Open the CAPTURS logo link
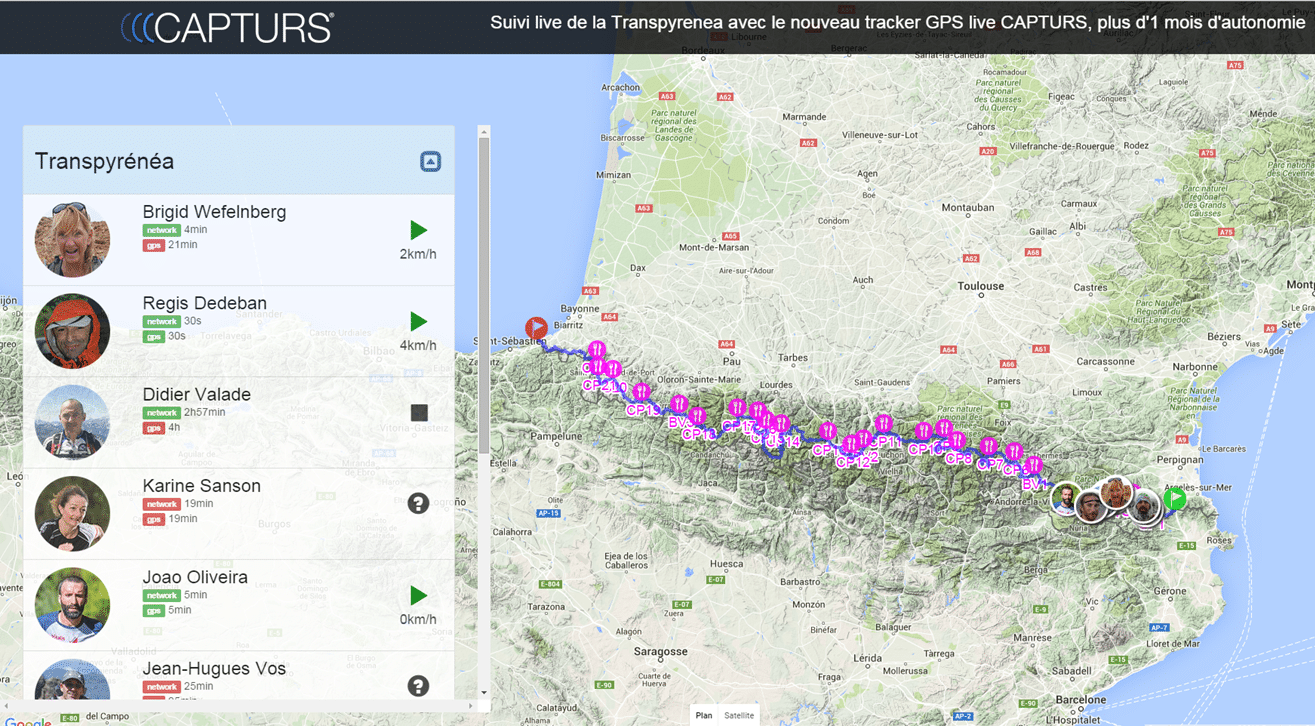Viewport: 1315px width, 726px height. (228, 27)
